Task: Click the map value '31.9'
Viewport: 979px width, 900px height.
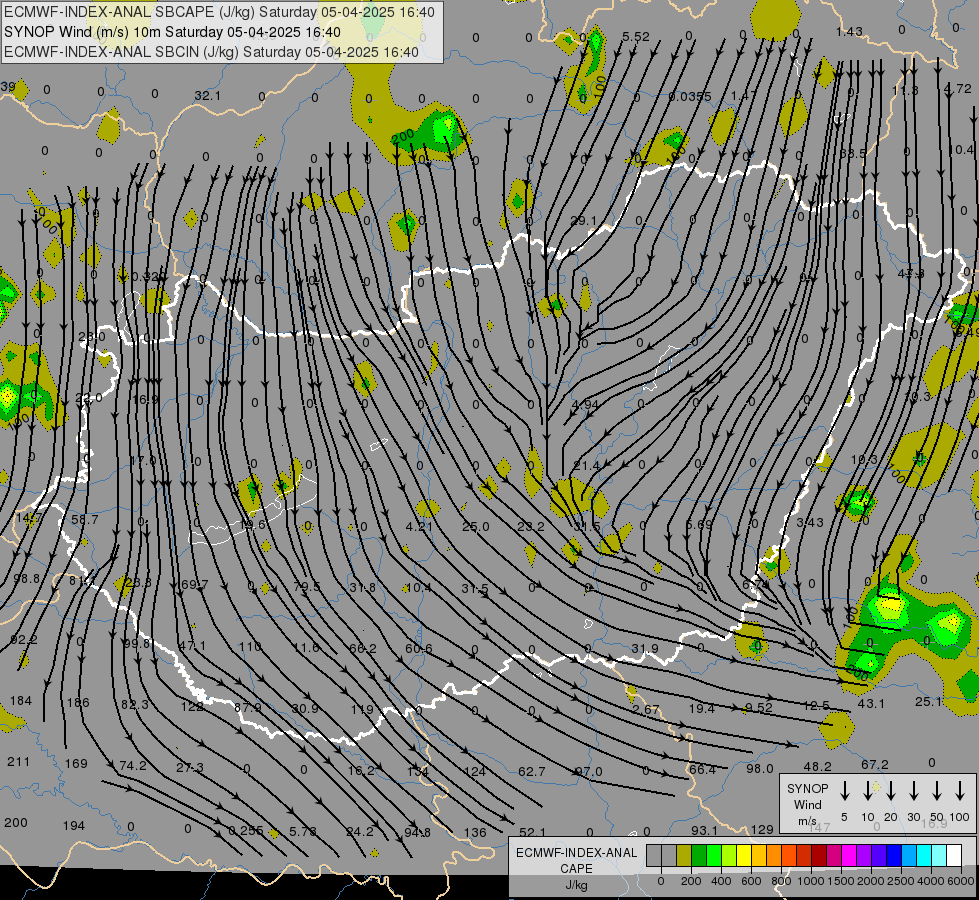Action: [x=645, y=649]
